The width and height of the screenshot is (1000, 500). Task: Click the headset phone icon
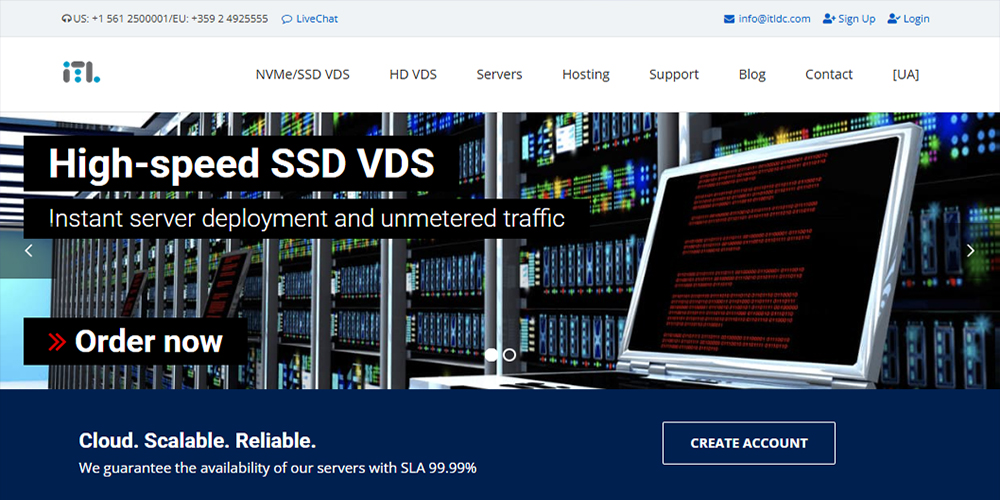pos(66,19)
